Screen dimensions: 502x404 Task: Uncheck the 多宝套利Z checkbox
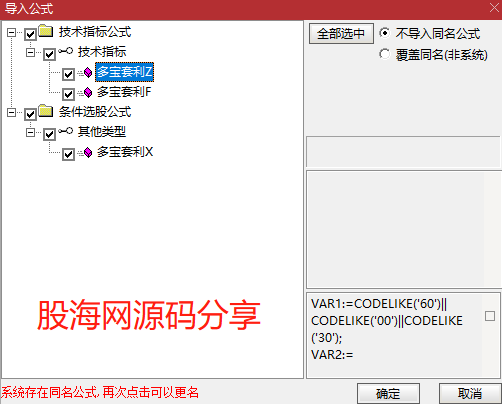[68, 74]
